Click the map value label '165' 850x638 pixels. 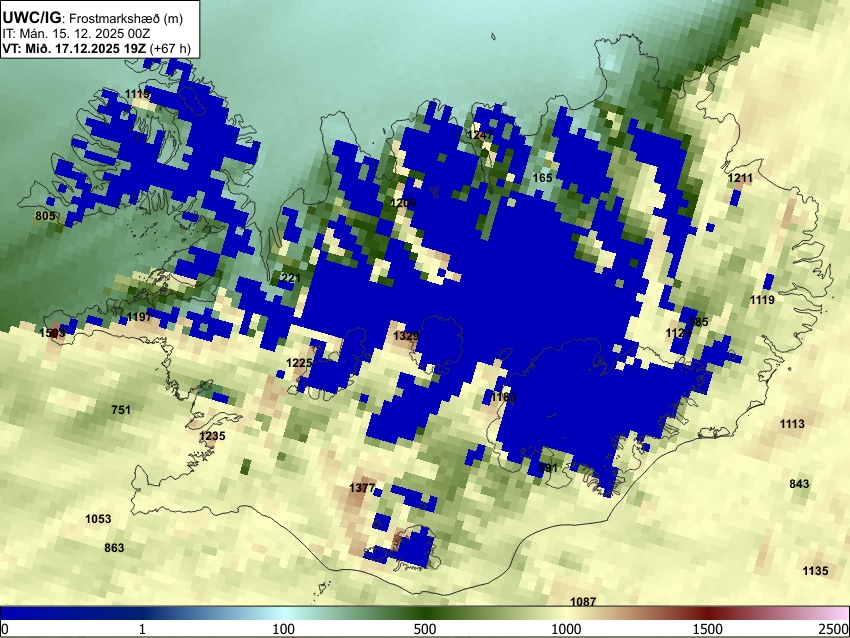542,178
